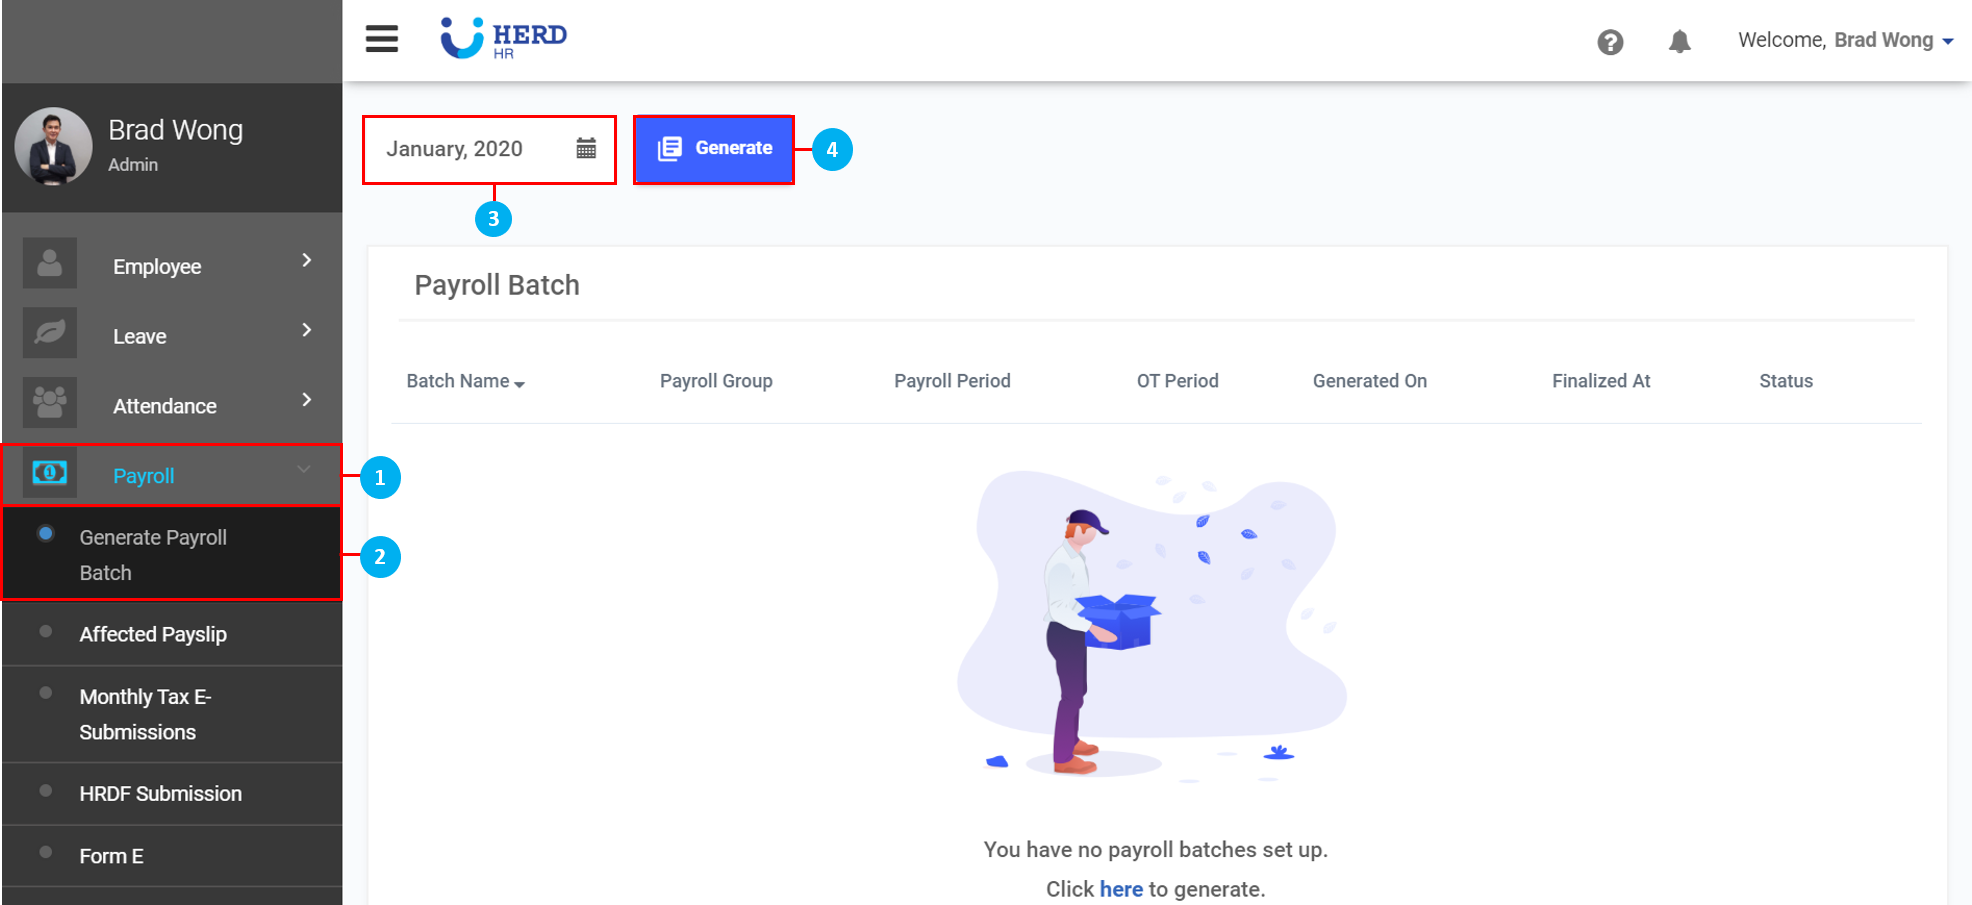
Task: Open the hamburger menu icon
Action: [x=381, y=39]
